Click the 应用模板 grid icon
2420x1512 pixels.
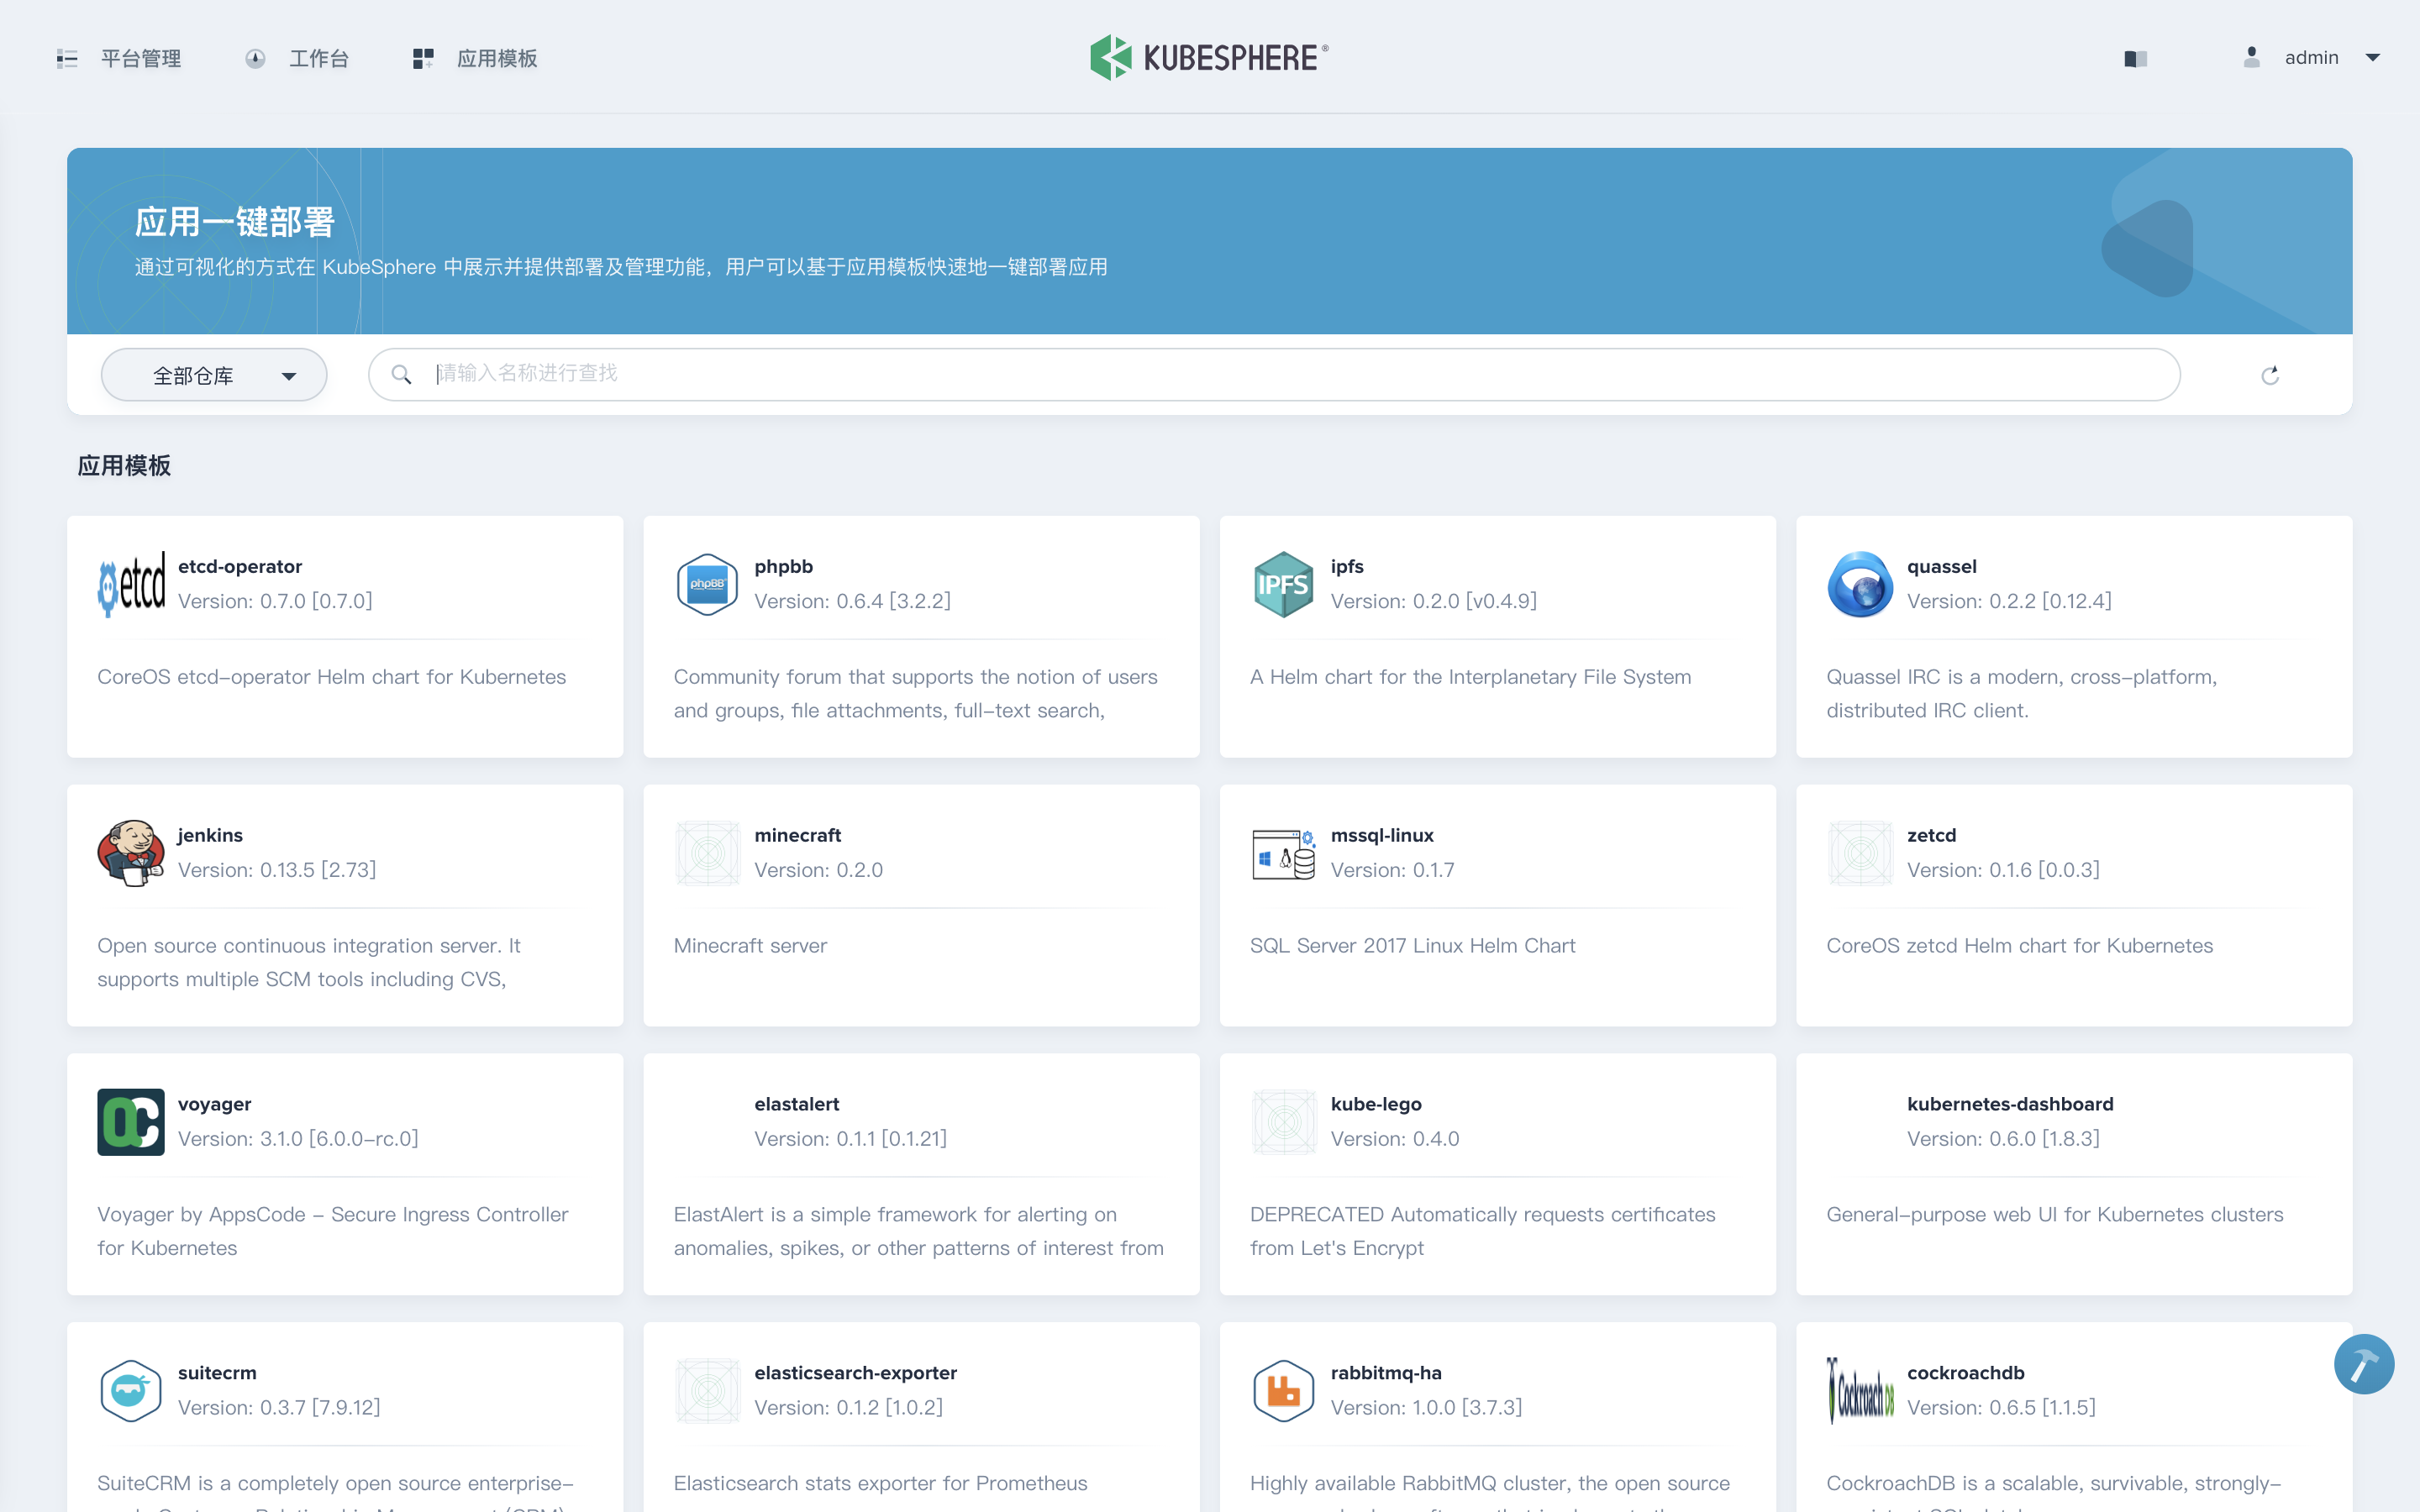(x=423, y=58)
